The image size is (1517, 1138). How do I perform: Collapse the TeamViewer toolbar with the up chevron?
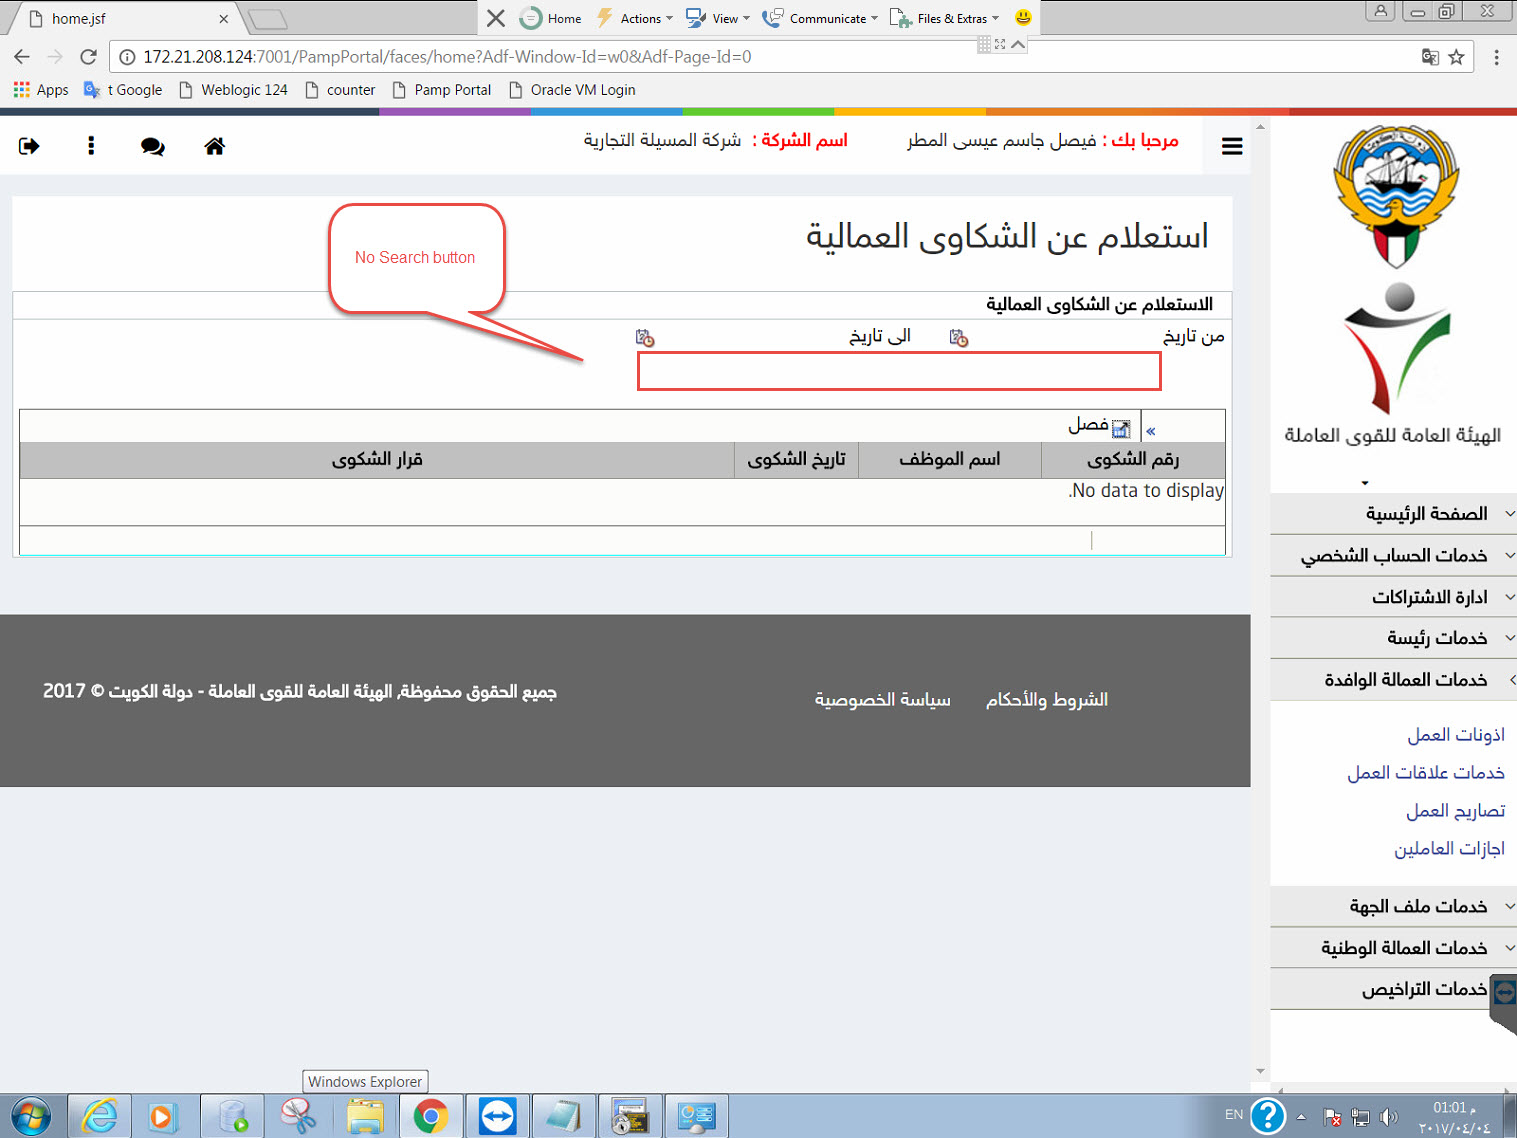1018,44
